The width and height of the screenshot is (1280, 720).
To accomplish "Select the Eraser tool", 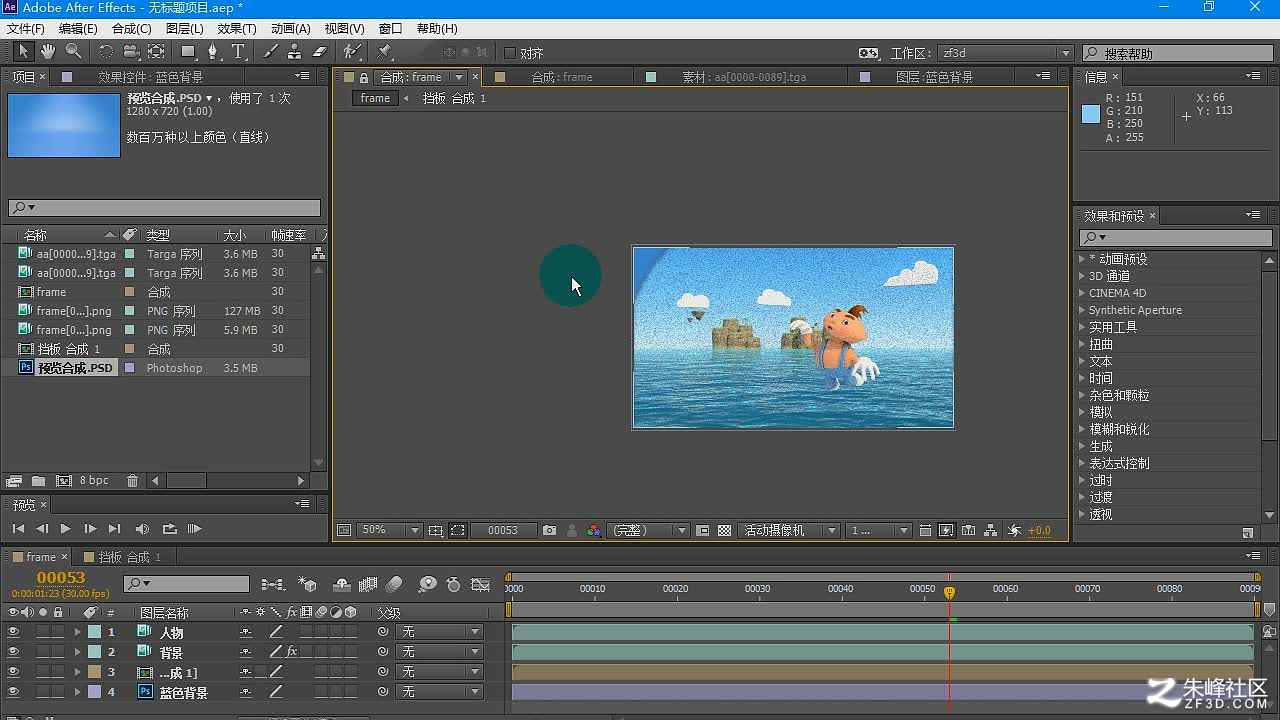I will point(320,52).
